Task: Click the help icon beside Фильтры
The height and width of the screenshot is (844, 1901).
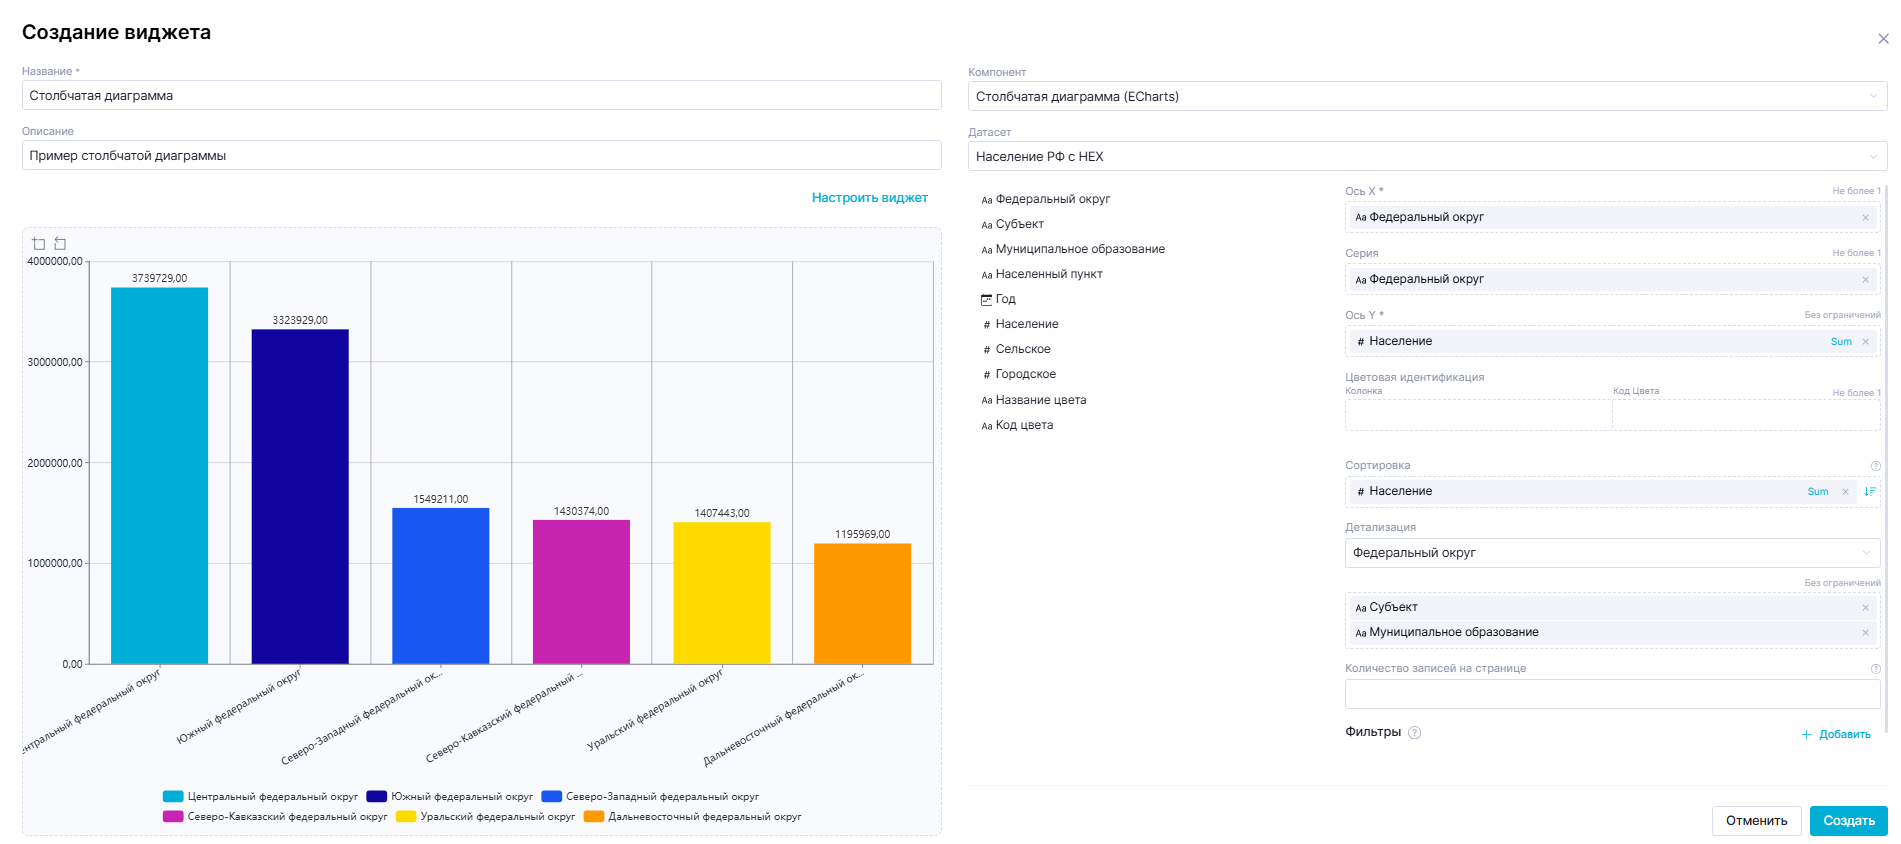Action: 1414,732
